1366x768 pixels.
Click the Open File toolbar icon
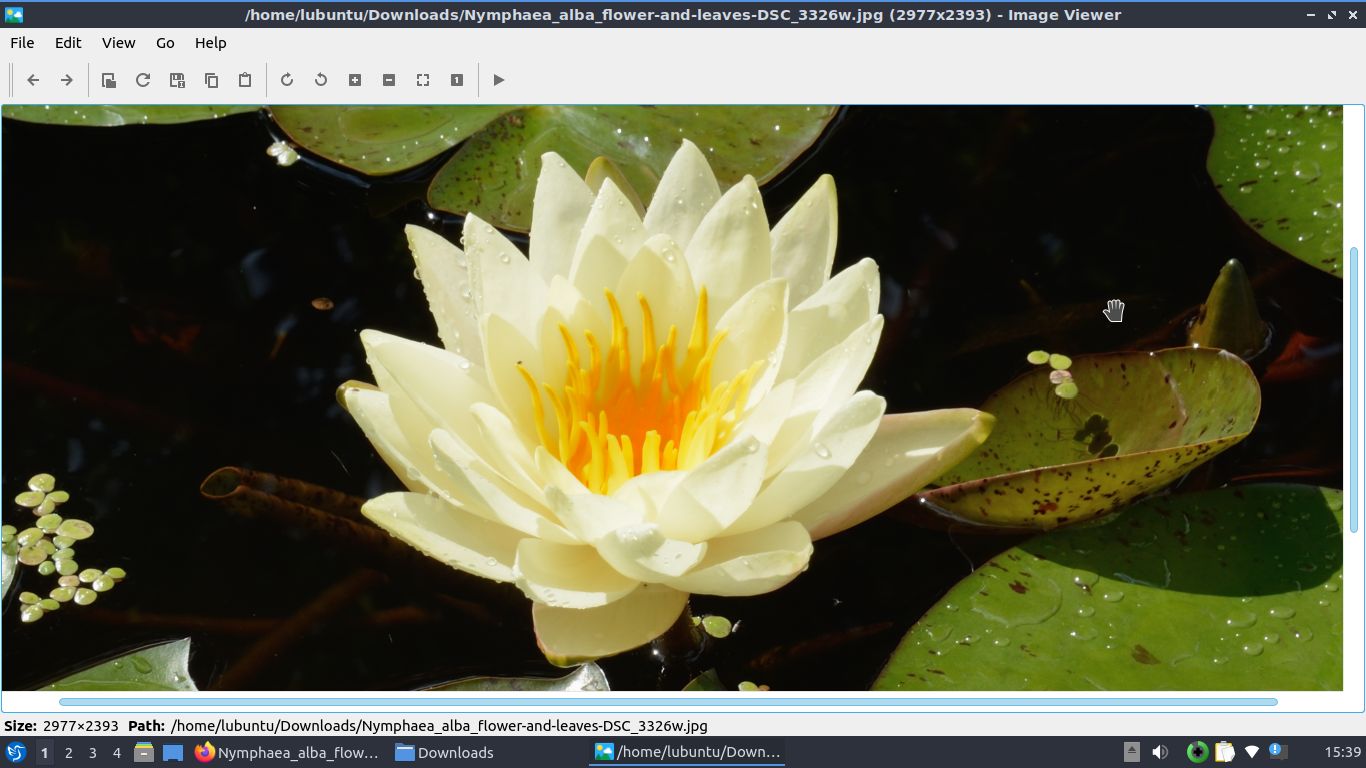tap(109, 80)
